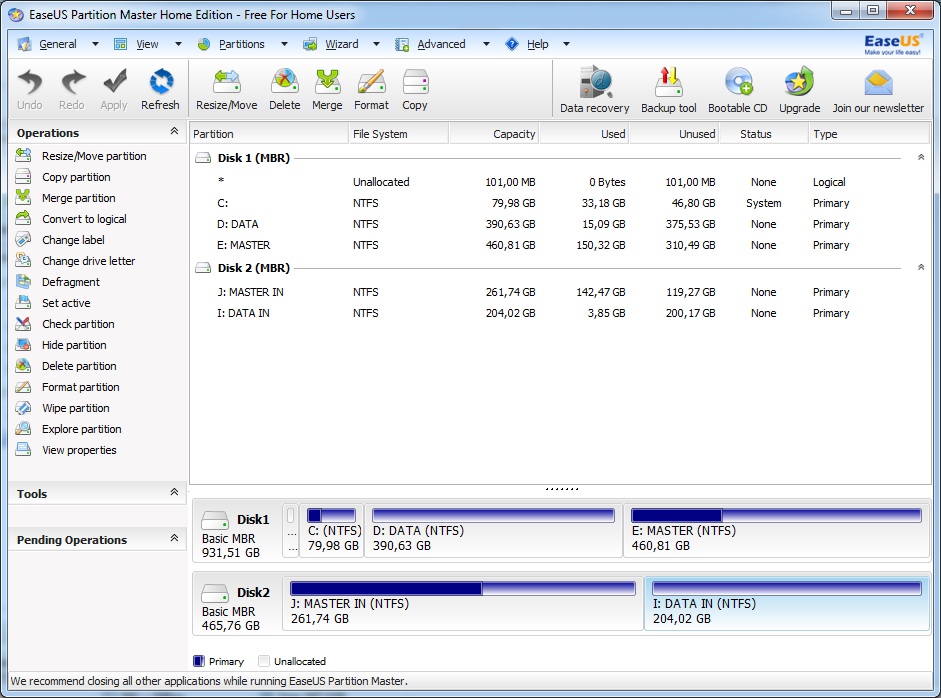
Task: Open the Advanced menu
Action: [x=441, y=44]
